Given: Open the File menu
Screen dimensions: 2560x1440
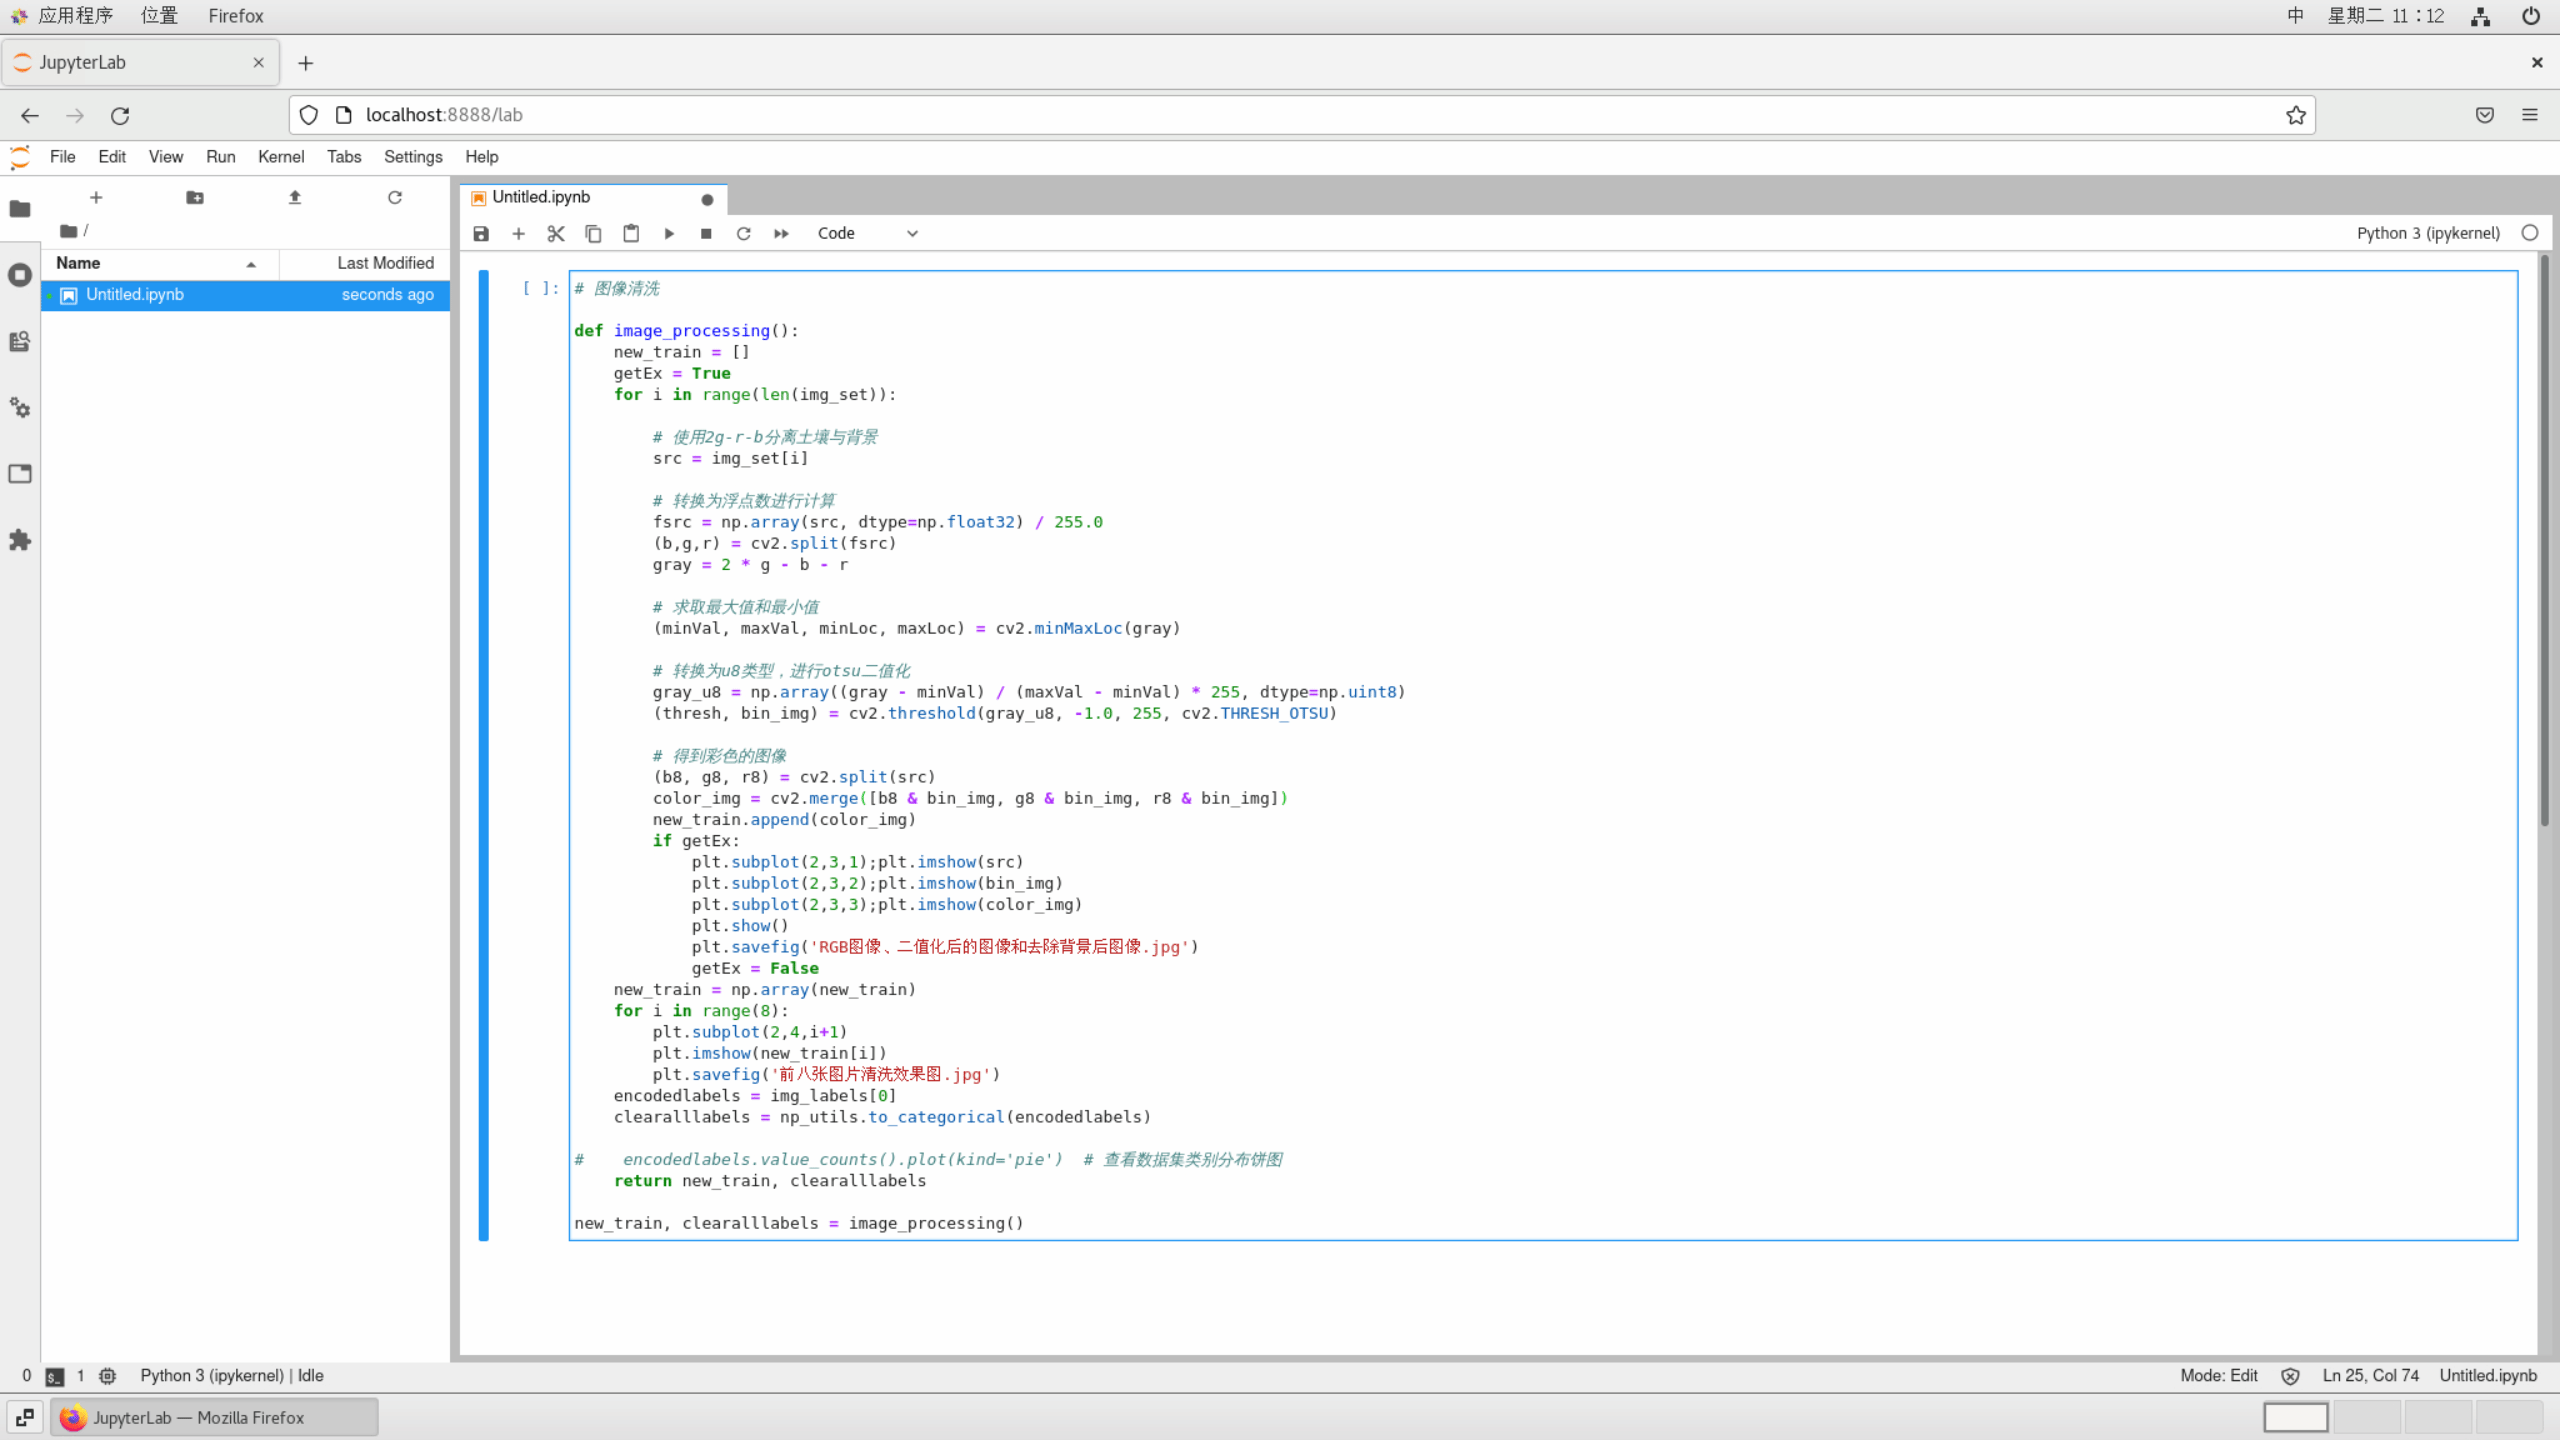Looking at the screenshot, I should coord(62,157).
